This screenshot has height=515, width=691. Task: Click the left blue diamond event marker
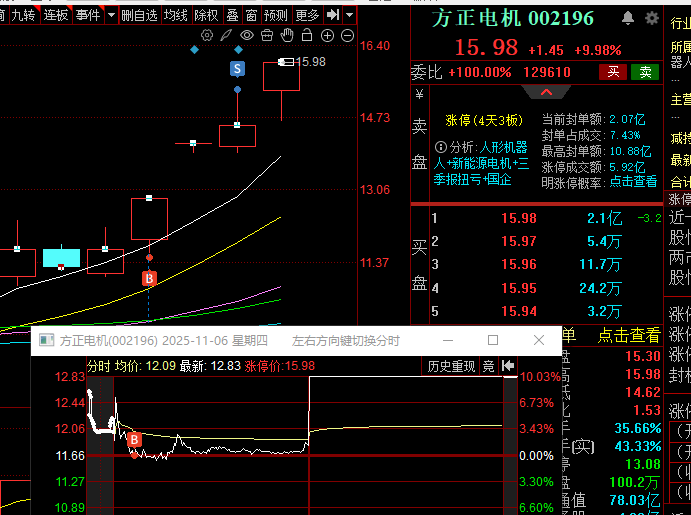pos(194,50)
